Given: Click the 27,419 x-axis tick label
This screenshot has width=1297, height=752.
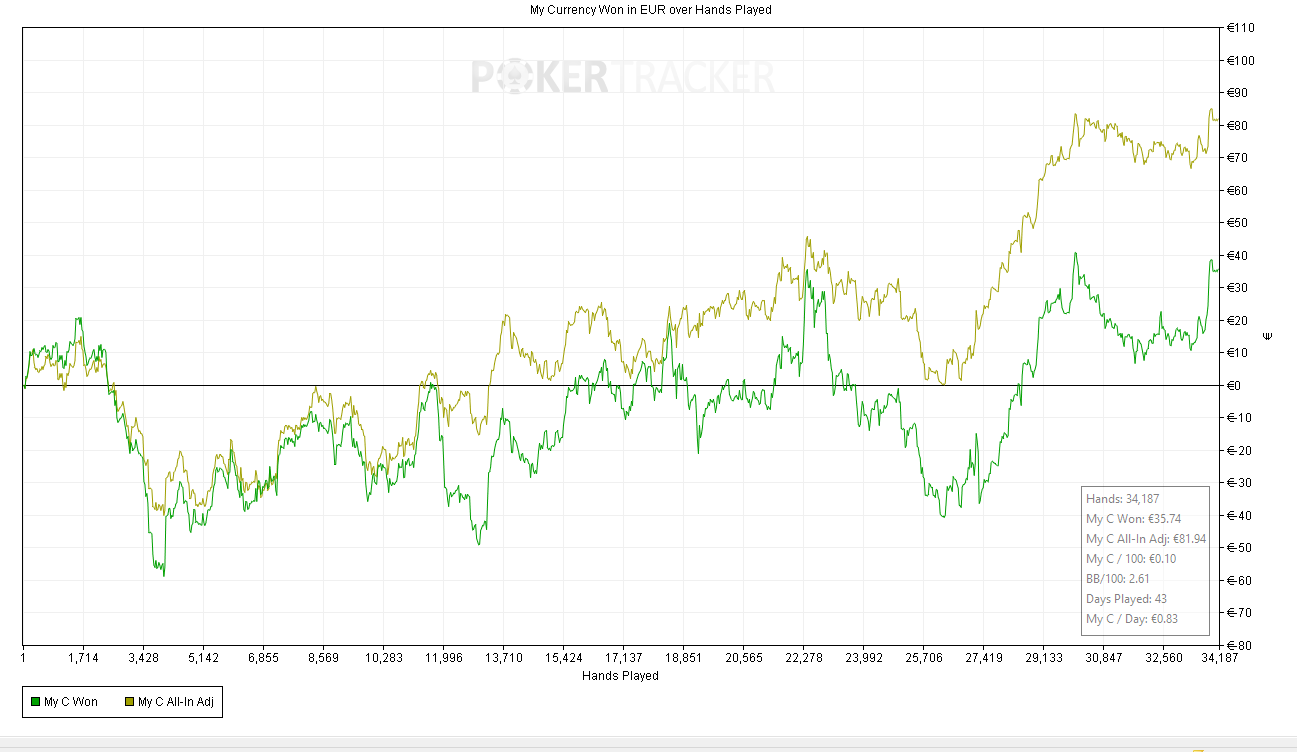Looking at the screenshot, I should [x=983, y=658].
